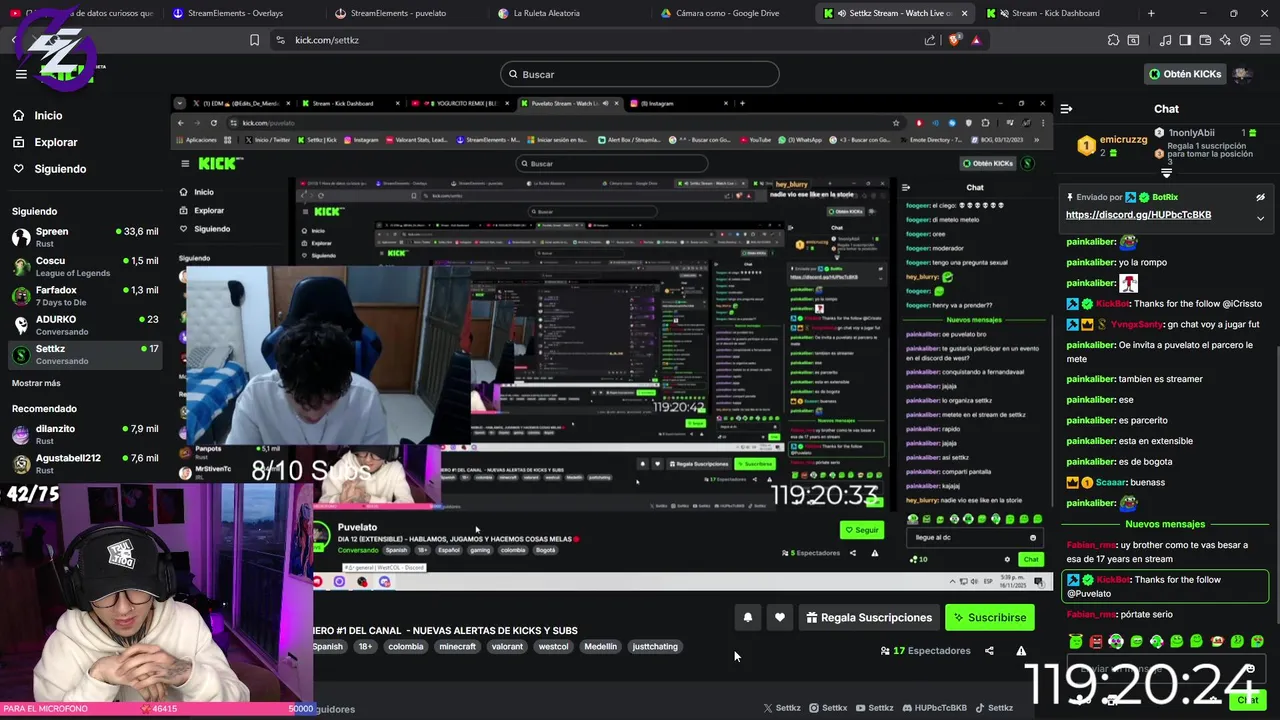The height and width of the screenshot is (720, 1280).
Task: Collapse the pinned message chevron
Action: tap(1261, 218)
